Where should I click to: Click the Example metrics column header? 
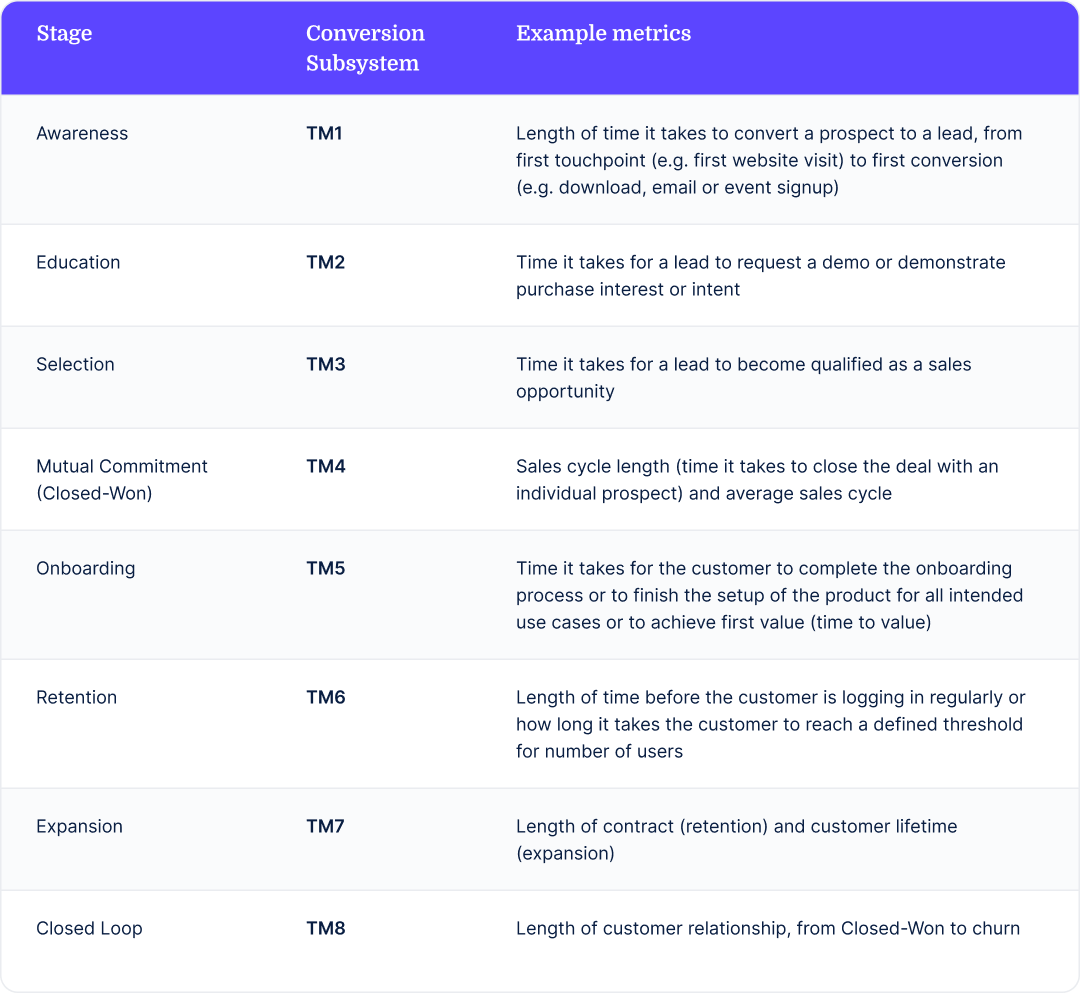coord(603,34)
